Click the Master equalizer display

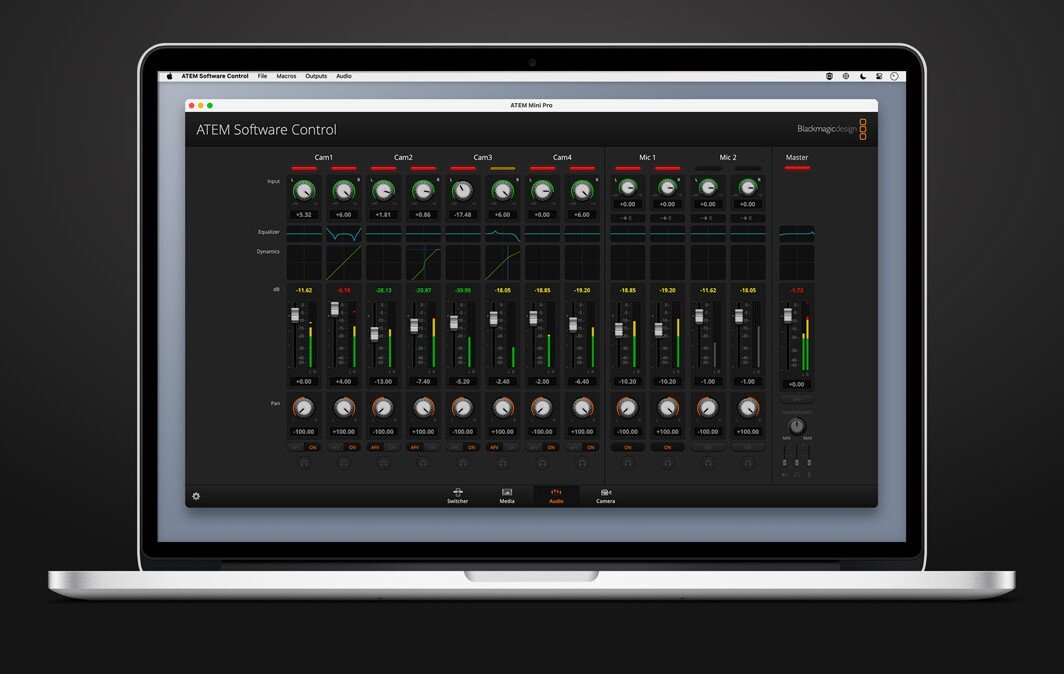click(797, 233)
